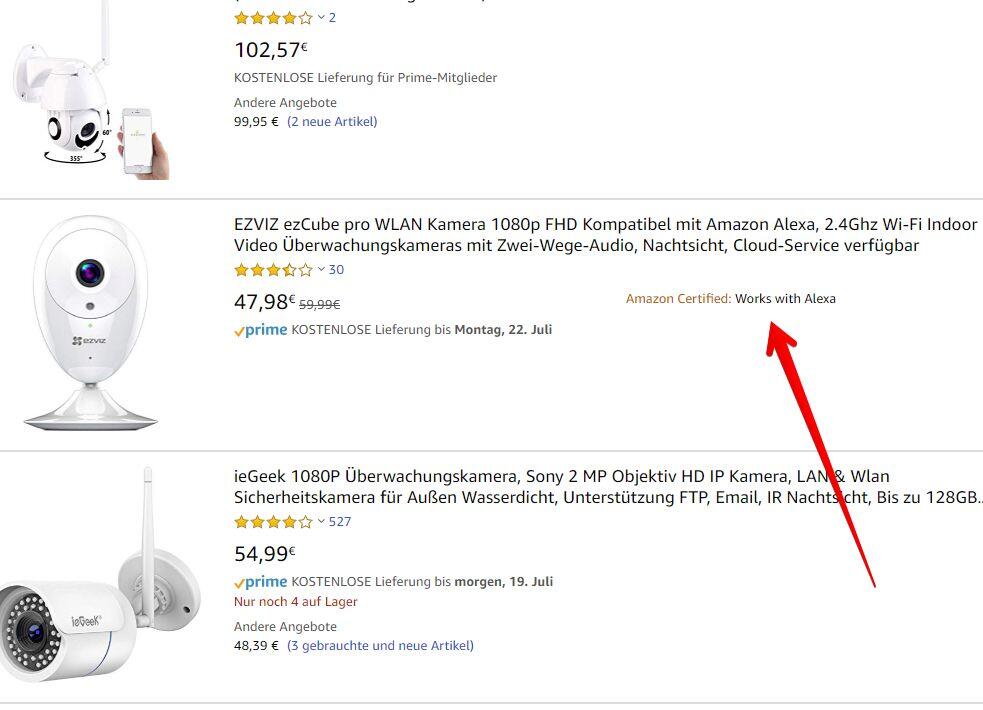Expand the first product's rating chevron
Viewport: 983px width, 710px height.
(x=321, y=18)
